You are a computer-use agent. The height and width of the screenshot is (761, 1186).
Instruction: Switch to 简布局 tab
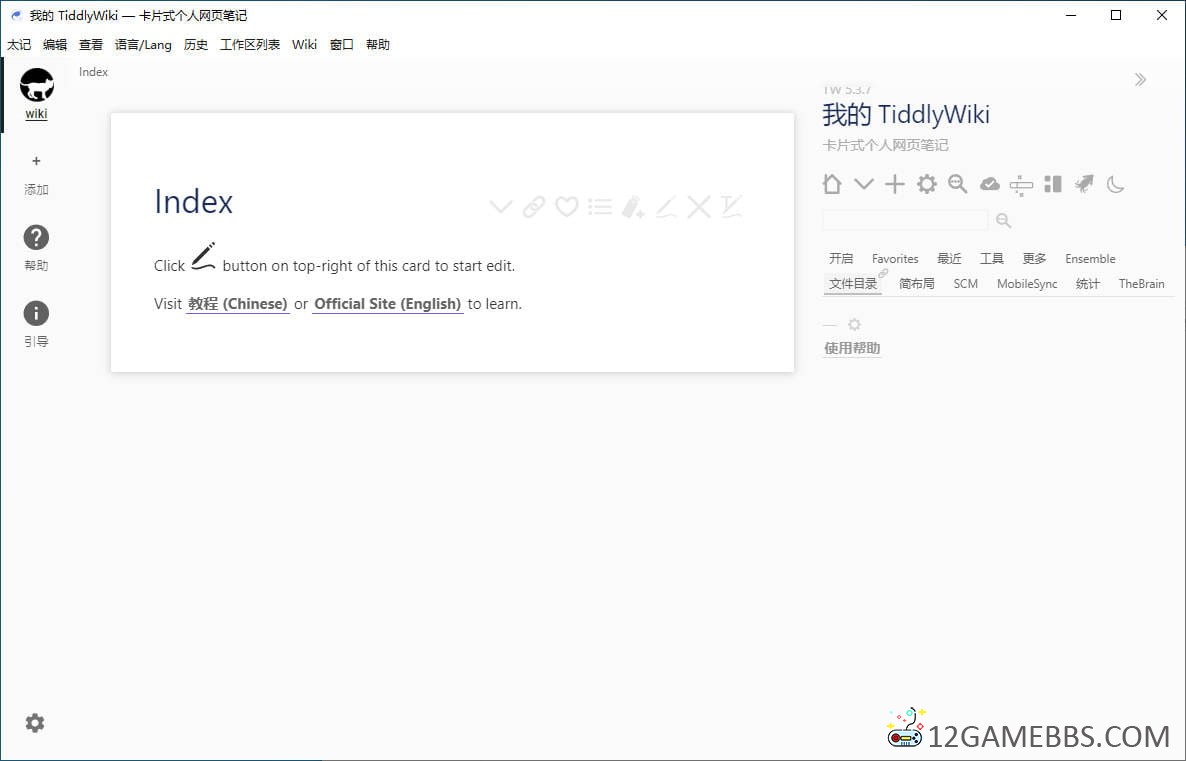point(917,284)
